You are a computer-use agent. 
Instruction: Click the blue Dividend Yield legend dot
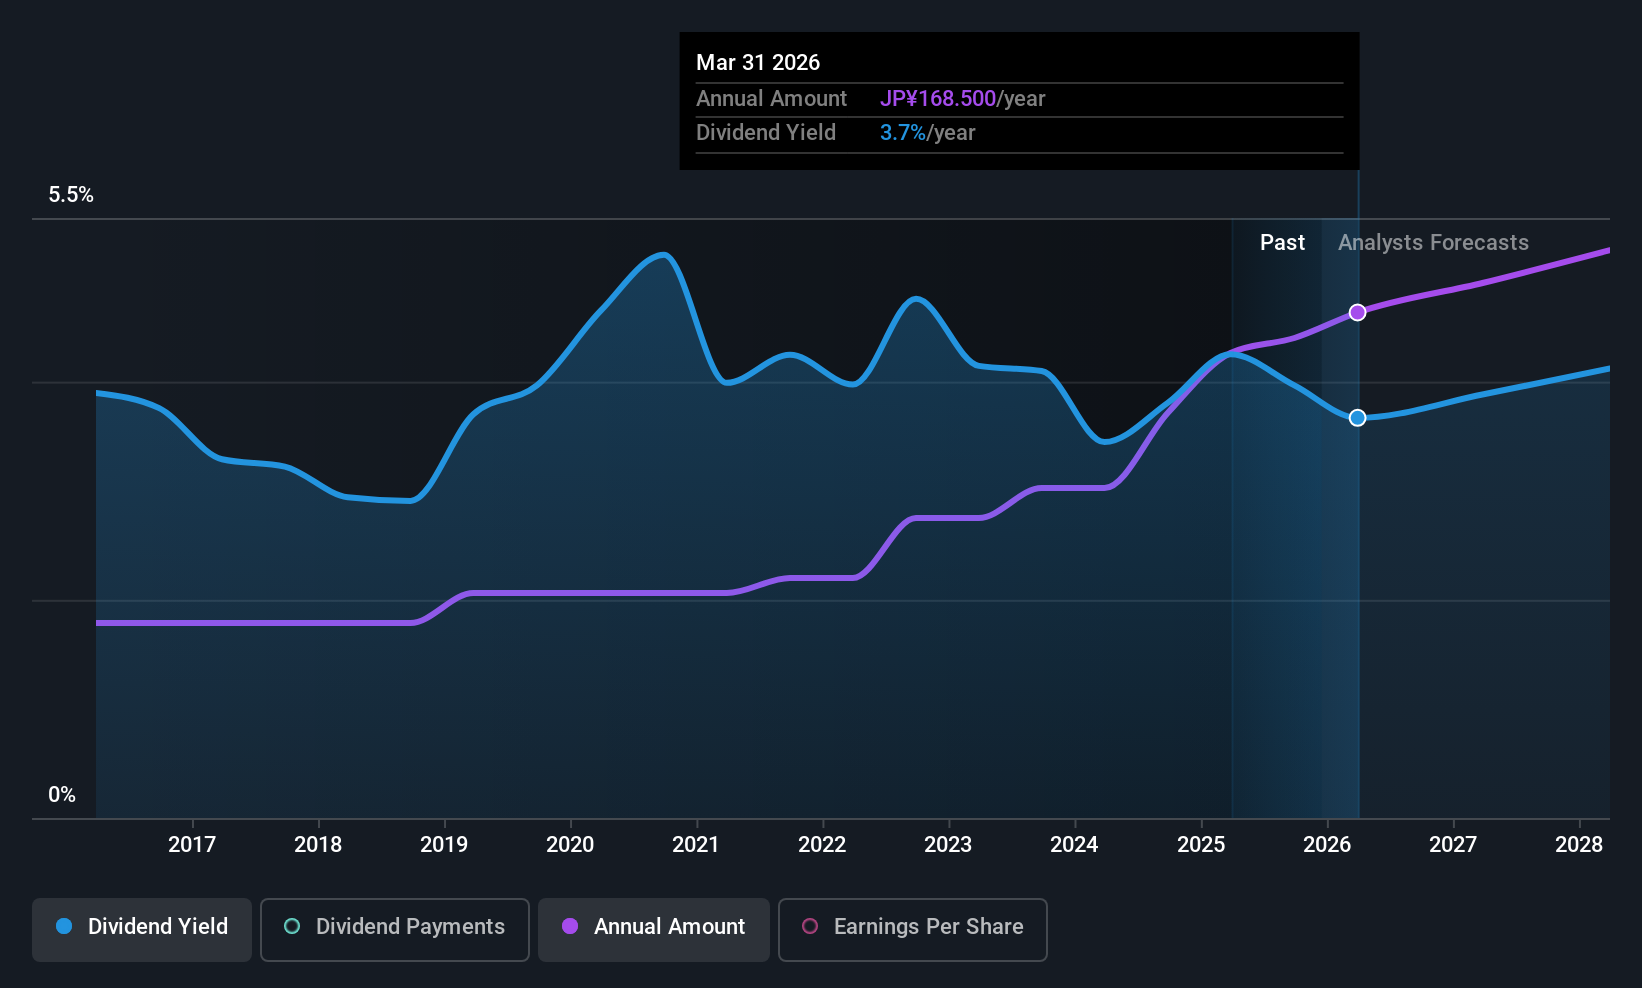pyautogui.click(x=64, y=927)
